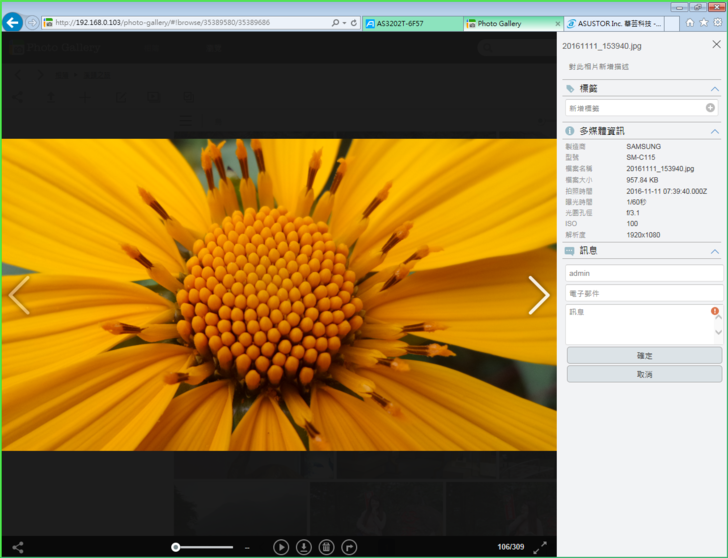The image size is (728, 558).
Task: Go to the next photo
Action: pos(538,295)
